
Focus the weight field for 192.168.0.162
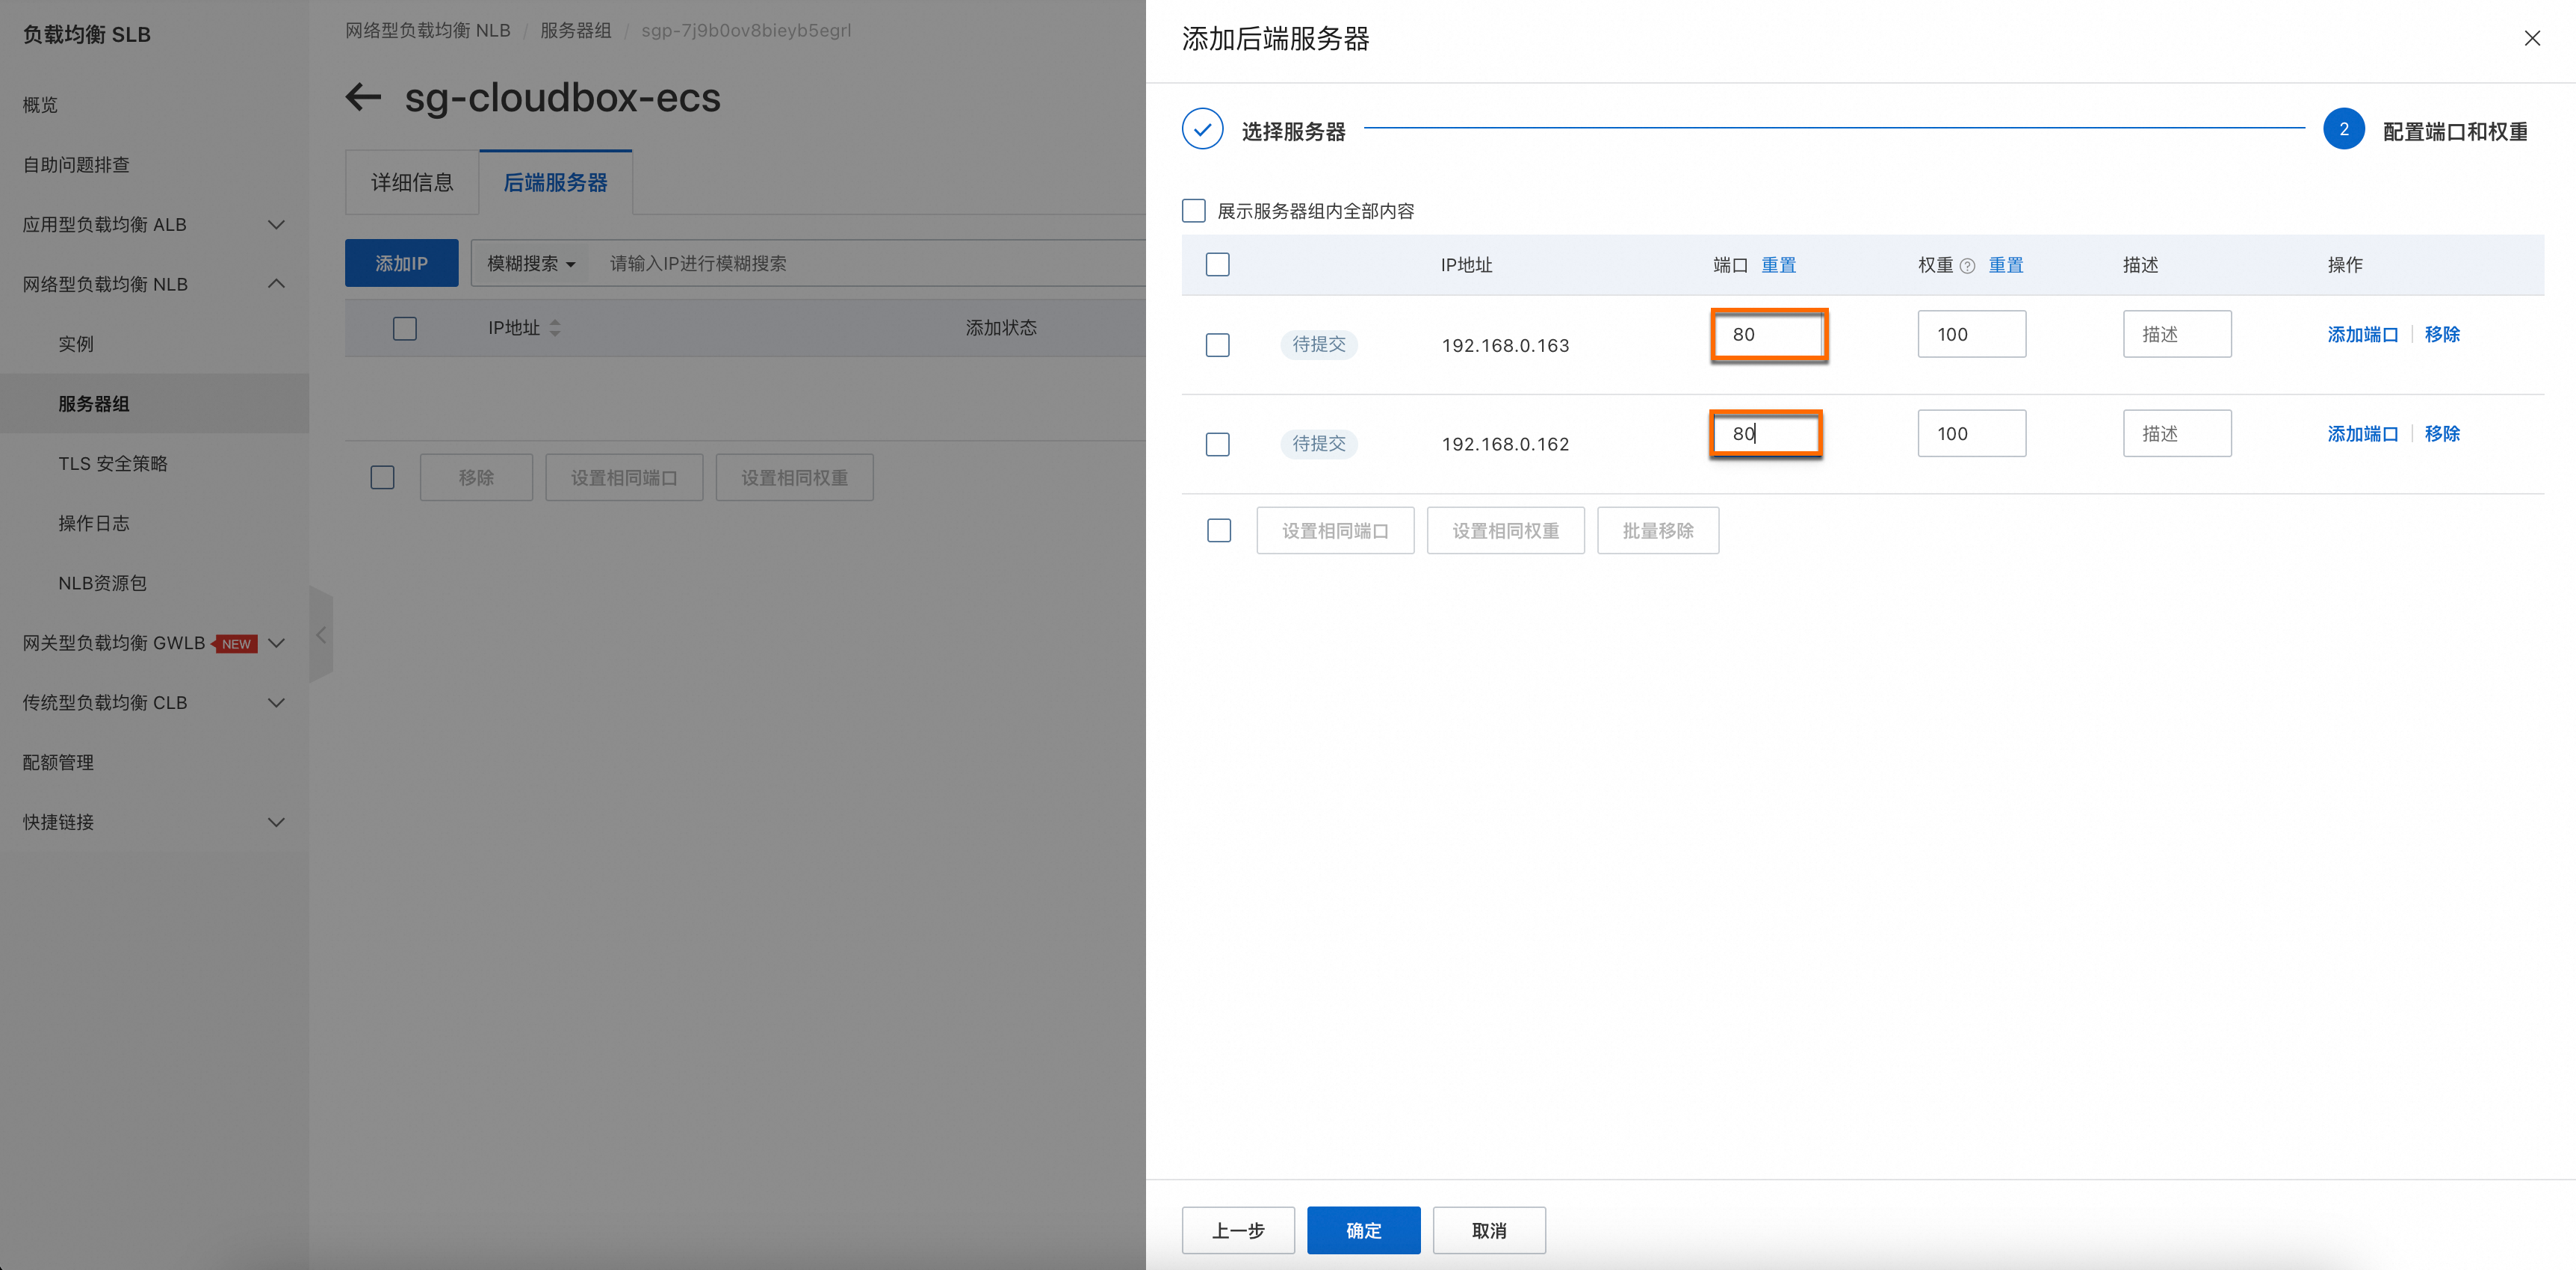click(x=1971, y=433)
